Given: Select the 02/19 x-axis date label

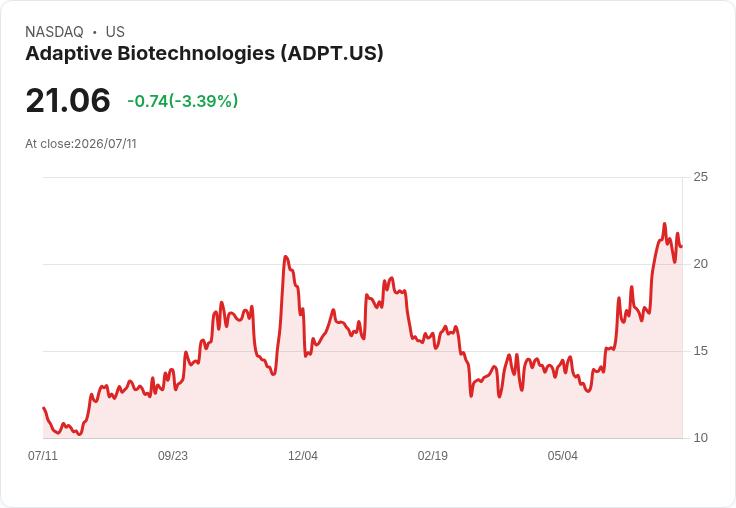Looking at the screenshot, I should point(433,455).
